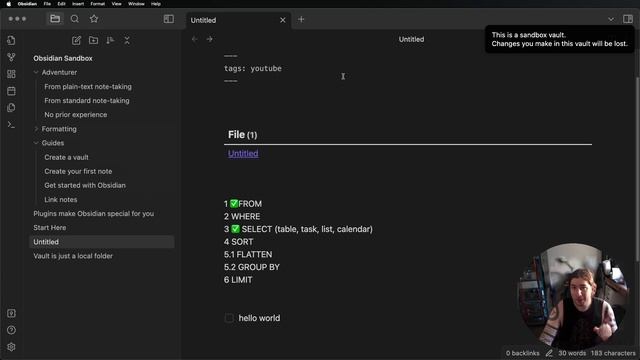Collapse the Guides folder
640x360 pixels.
[36, 143]
